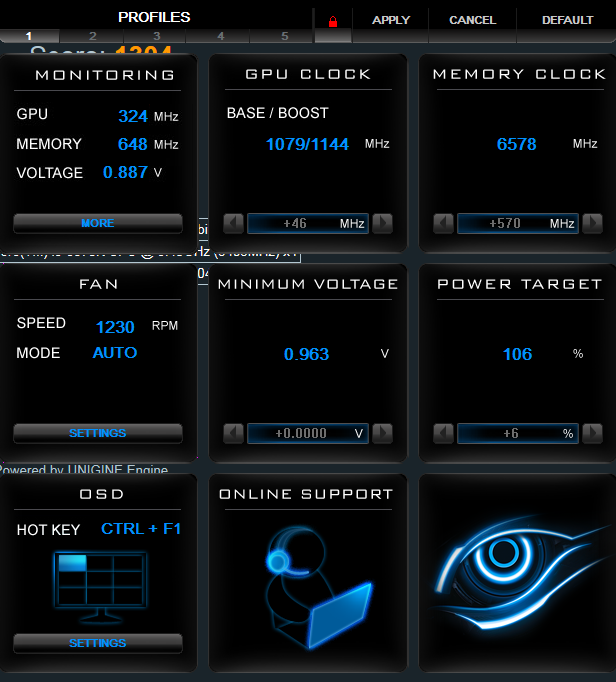616x682 pixels.
Task: Click the glowing blue eye logo
Action: (x=520, y=572)
